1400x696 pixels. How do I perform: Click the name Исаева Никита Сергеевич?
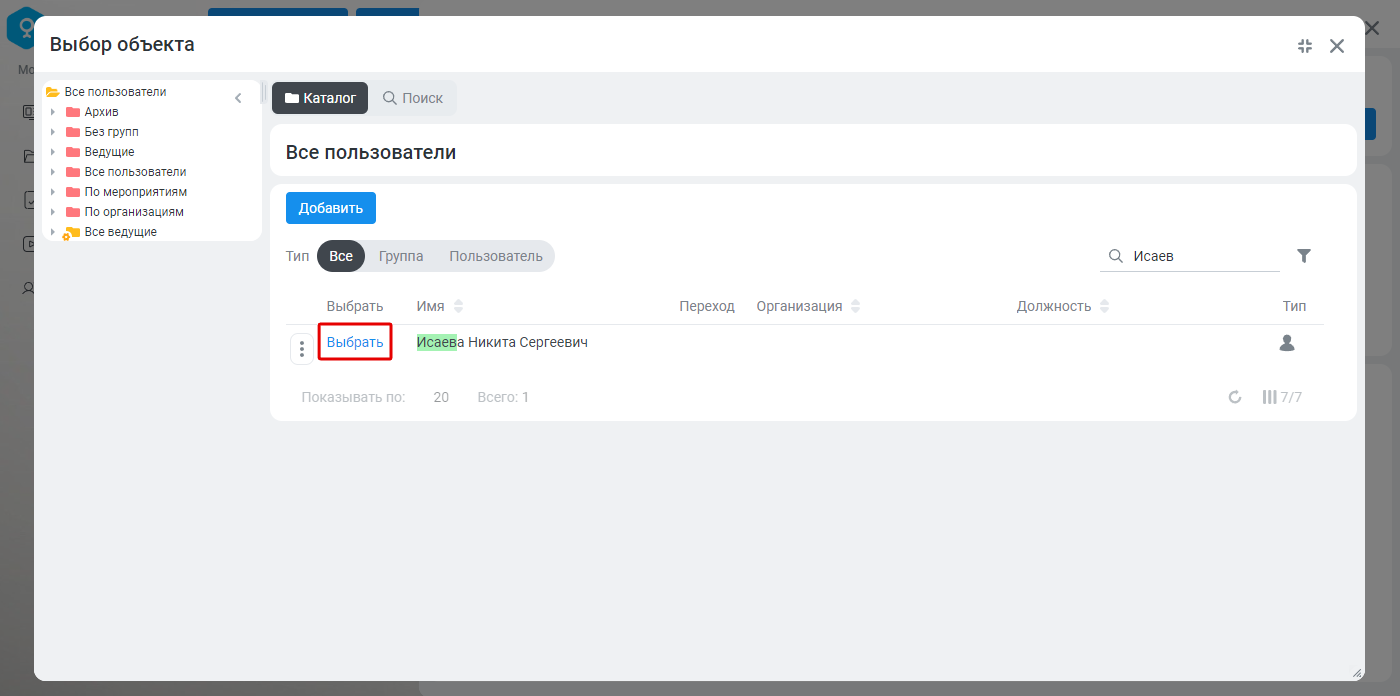pyautogui.click(x=502, y=343)
